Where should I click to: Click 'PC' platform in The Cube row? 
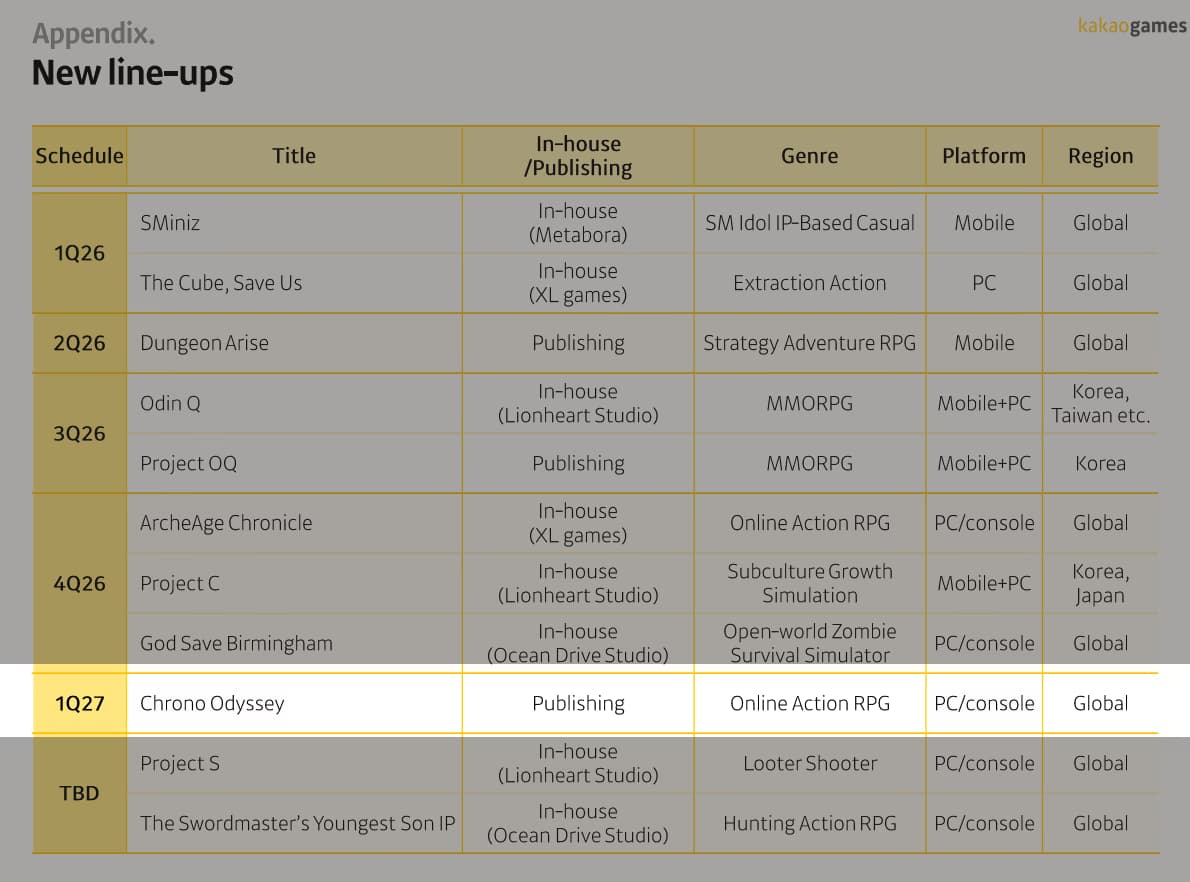984,283
